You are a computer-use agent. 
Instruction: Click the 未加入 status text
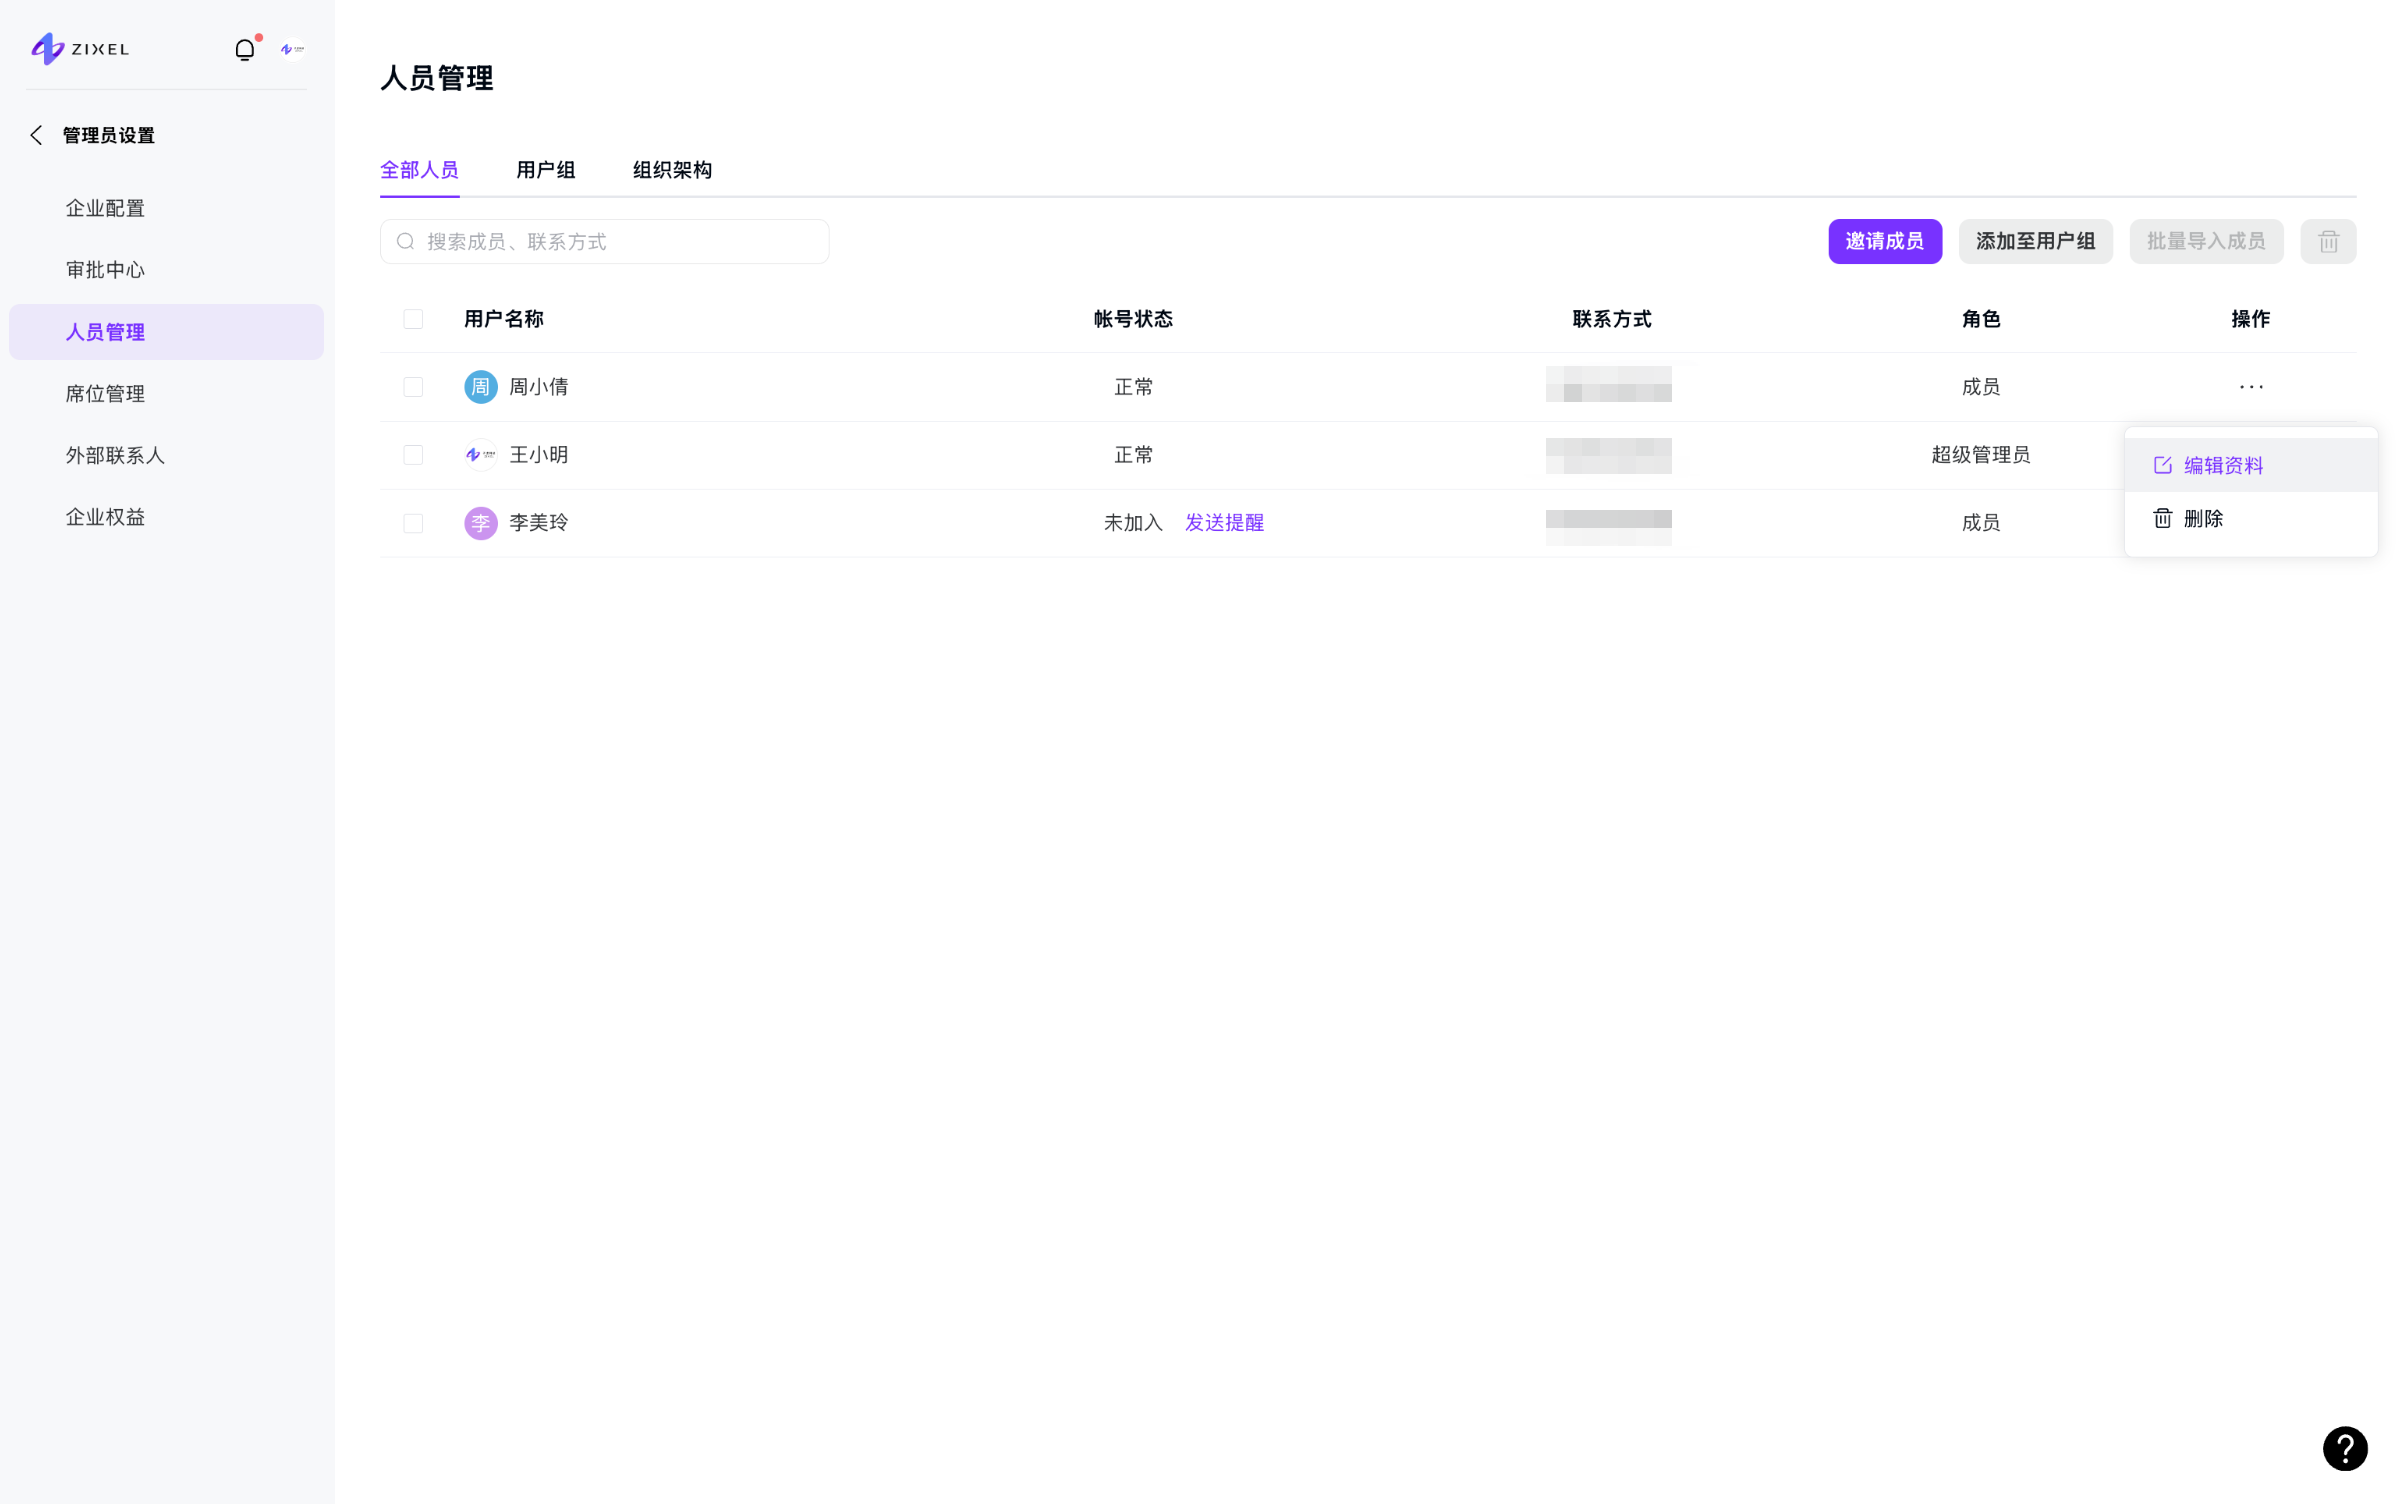click(x=1133, y=523)
